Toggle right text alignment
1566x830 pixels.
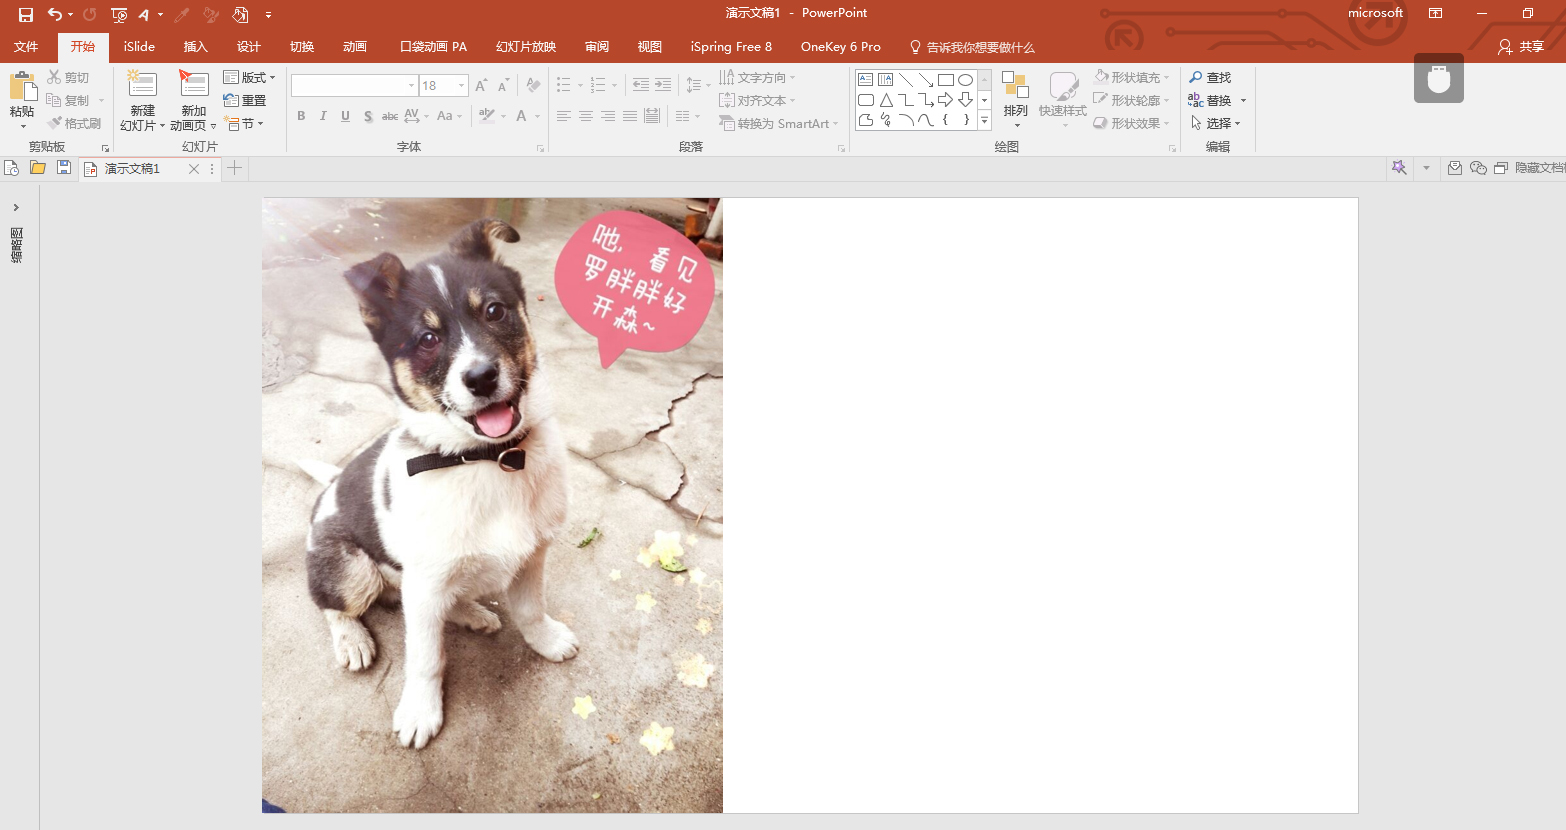click(608, 116)
